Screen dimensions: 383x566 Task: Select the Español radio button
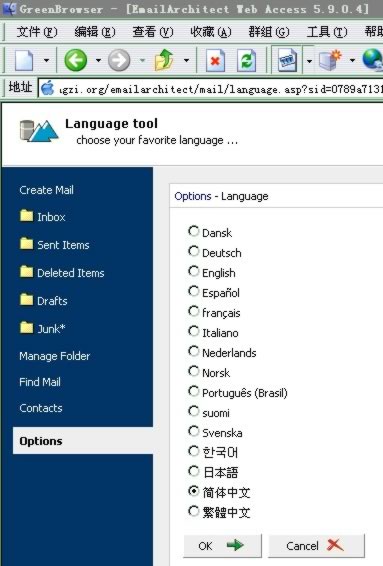click(x=193, y=291)
